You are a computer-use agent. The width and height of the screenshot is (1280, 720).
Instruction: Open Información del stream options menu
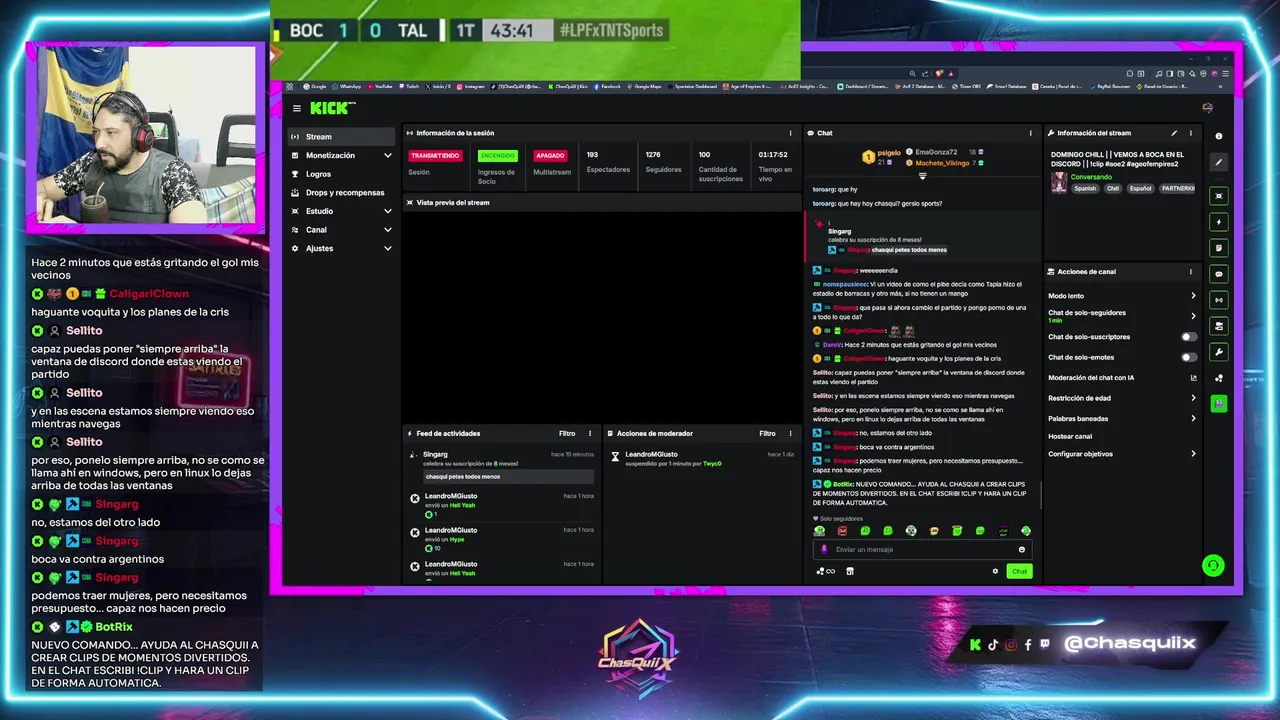[1190, 133]
